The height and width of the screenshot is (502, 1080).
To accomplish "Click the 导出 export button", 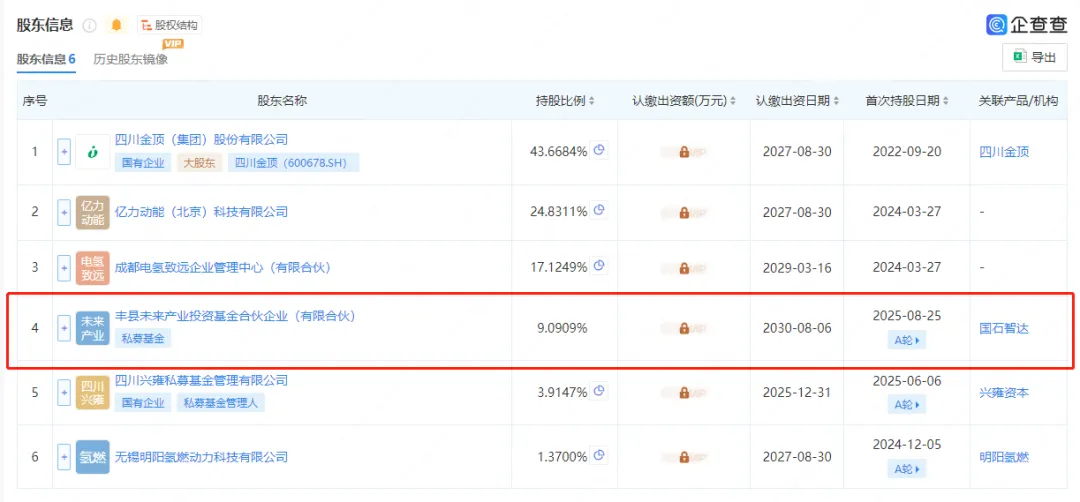I will [x=1034, y=57].
